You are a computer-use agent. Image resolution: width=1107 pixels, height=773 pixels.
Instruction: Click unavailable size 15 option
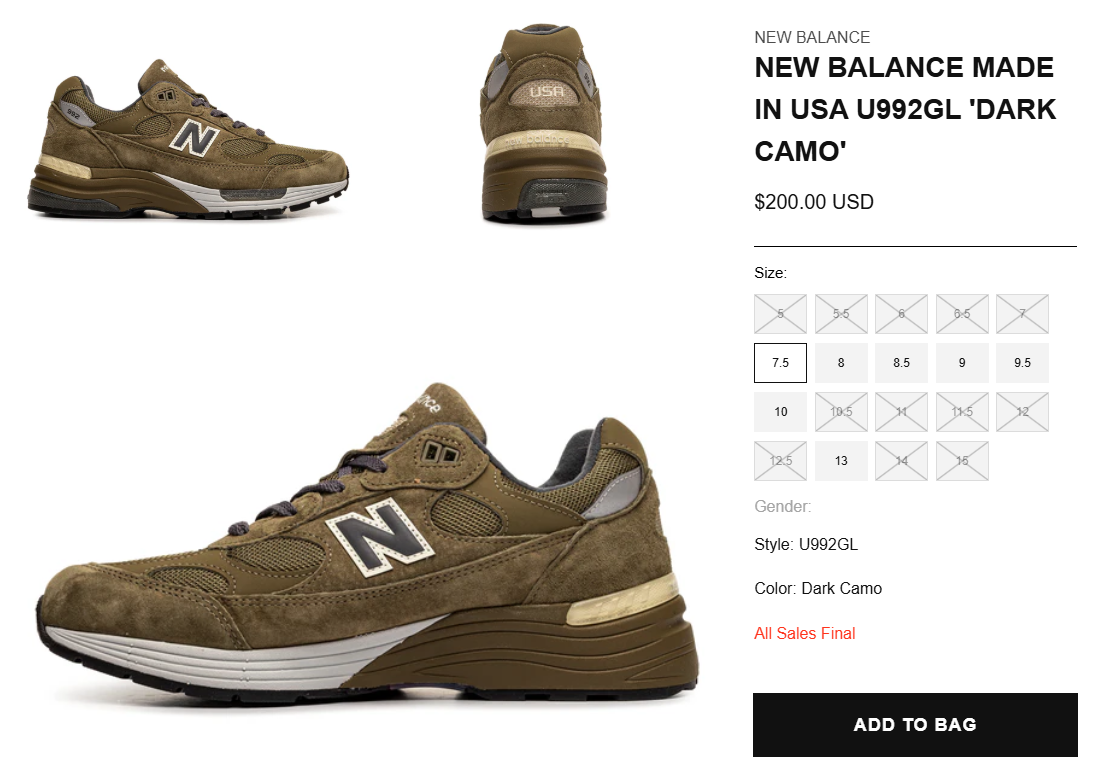[962, 461]
